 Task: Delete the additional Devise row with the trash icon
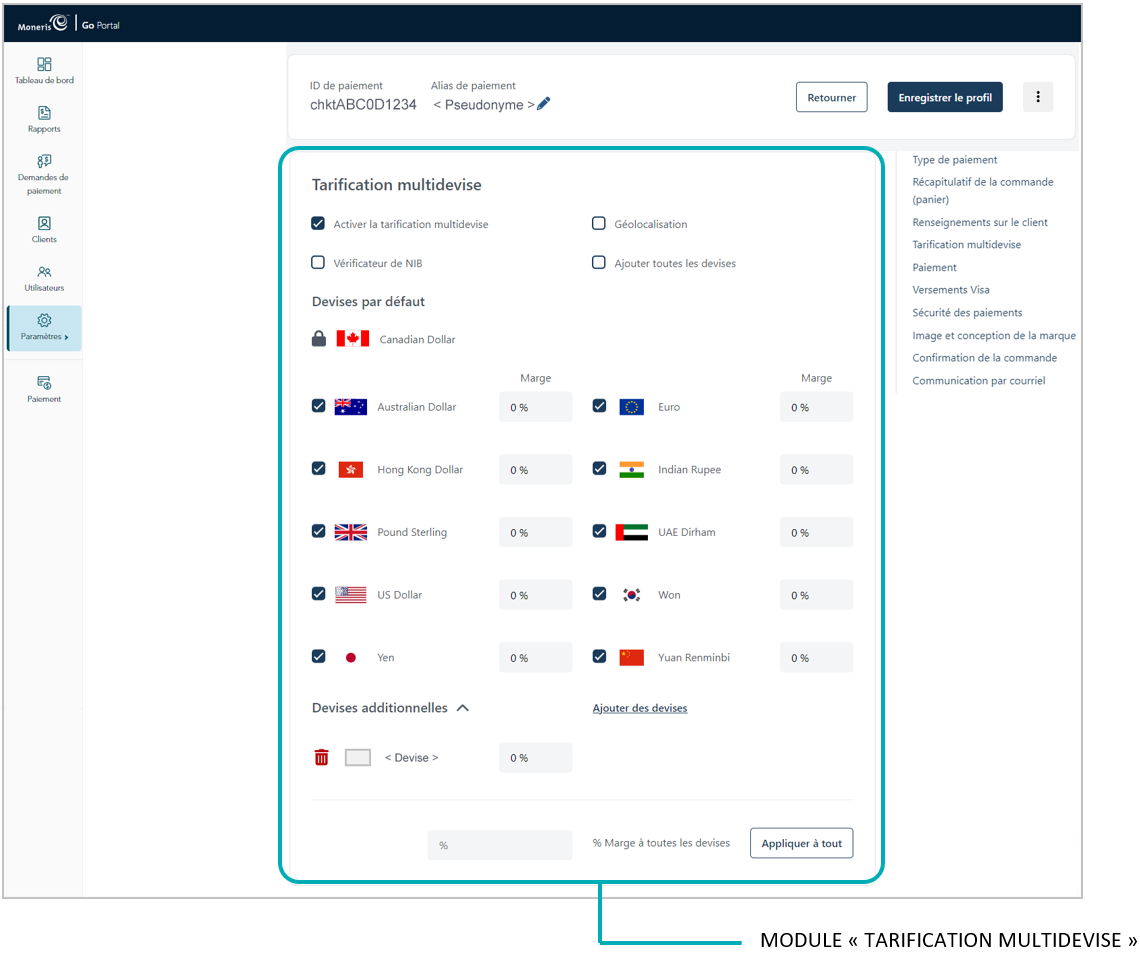(x=321, y=758)
